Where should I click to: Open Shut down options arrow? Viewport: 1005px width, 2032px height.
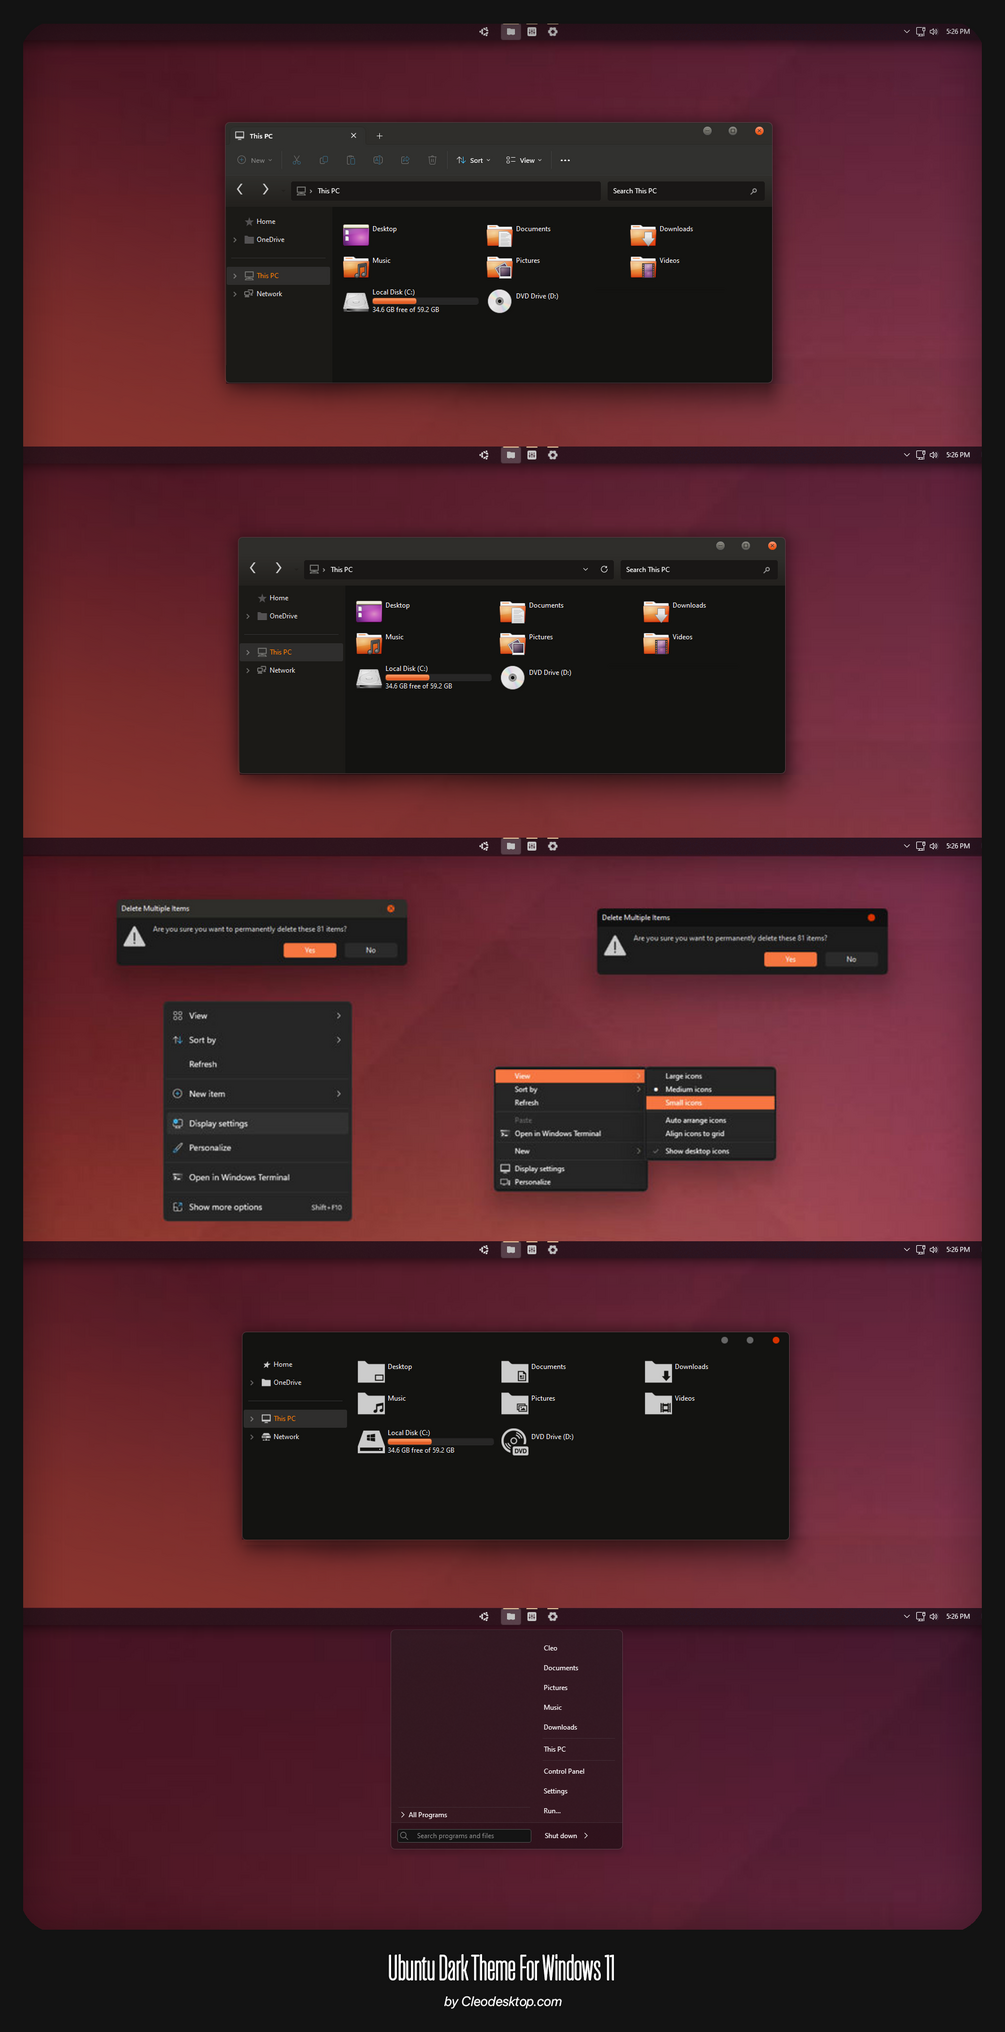(586, 1836)
